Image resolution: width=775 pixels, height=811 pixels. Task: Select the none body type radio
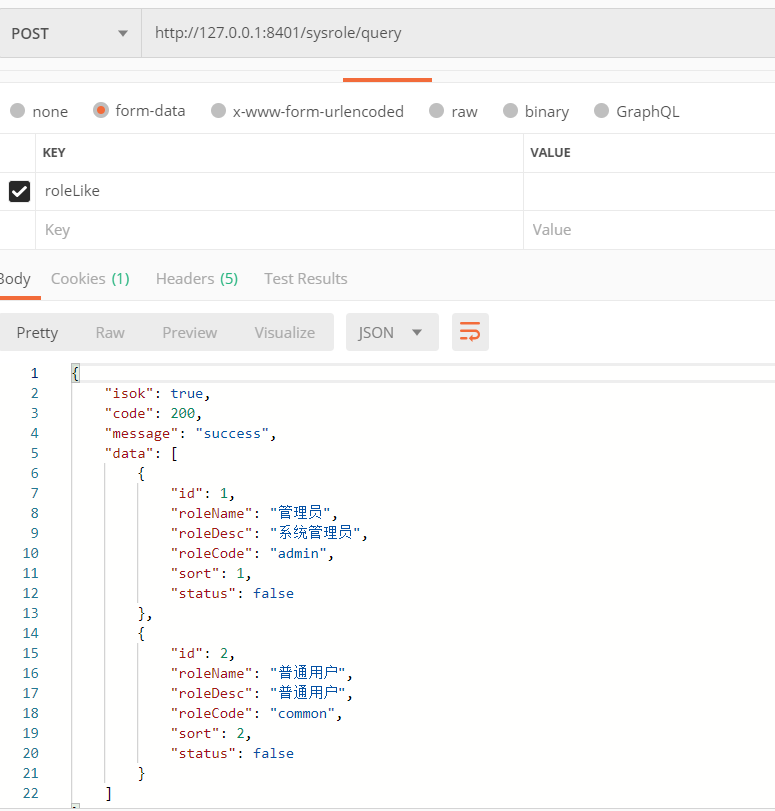(18, 111)
